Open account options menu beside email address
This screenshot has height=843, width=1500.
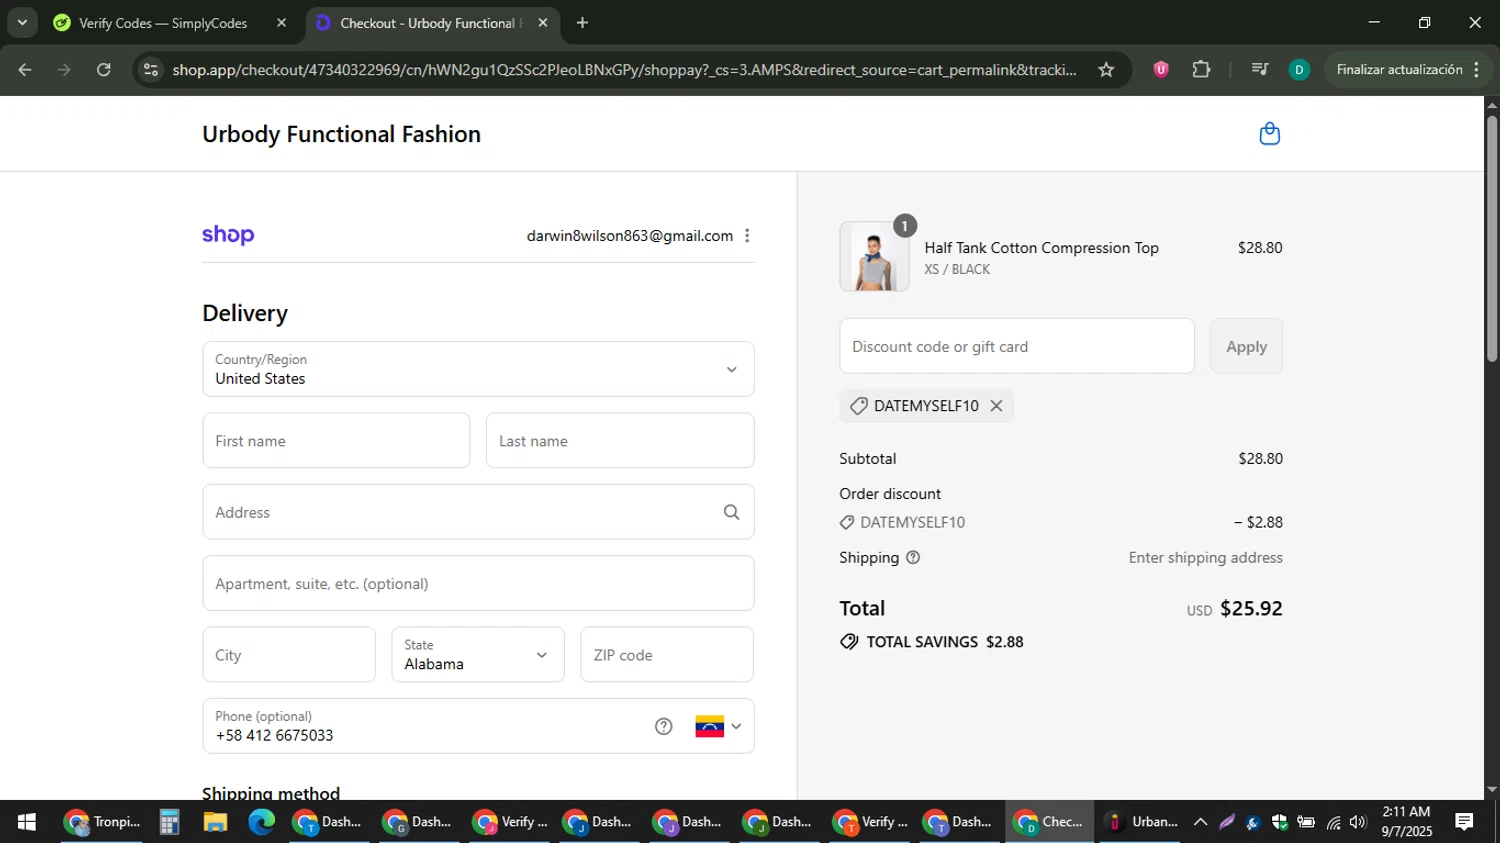747,236
